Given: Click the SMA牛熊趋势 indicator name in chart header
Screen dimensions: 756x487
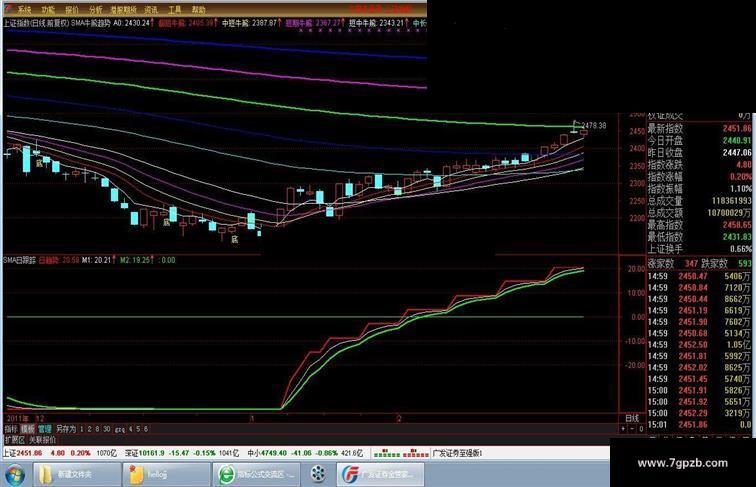Looking at the screenshot, I should tap(91, 23).
